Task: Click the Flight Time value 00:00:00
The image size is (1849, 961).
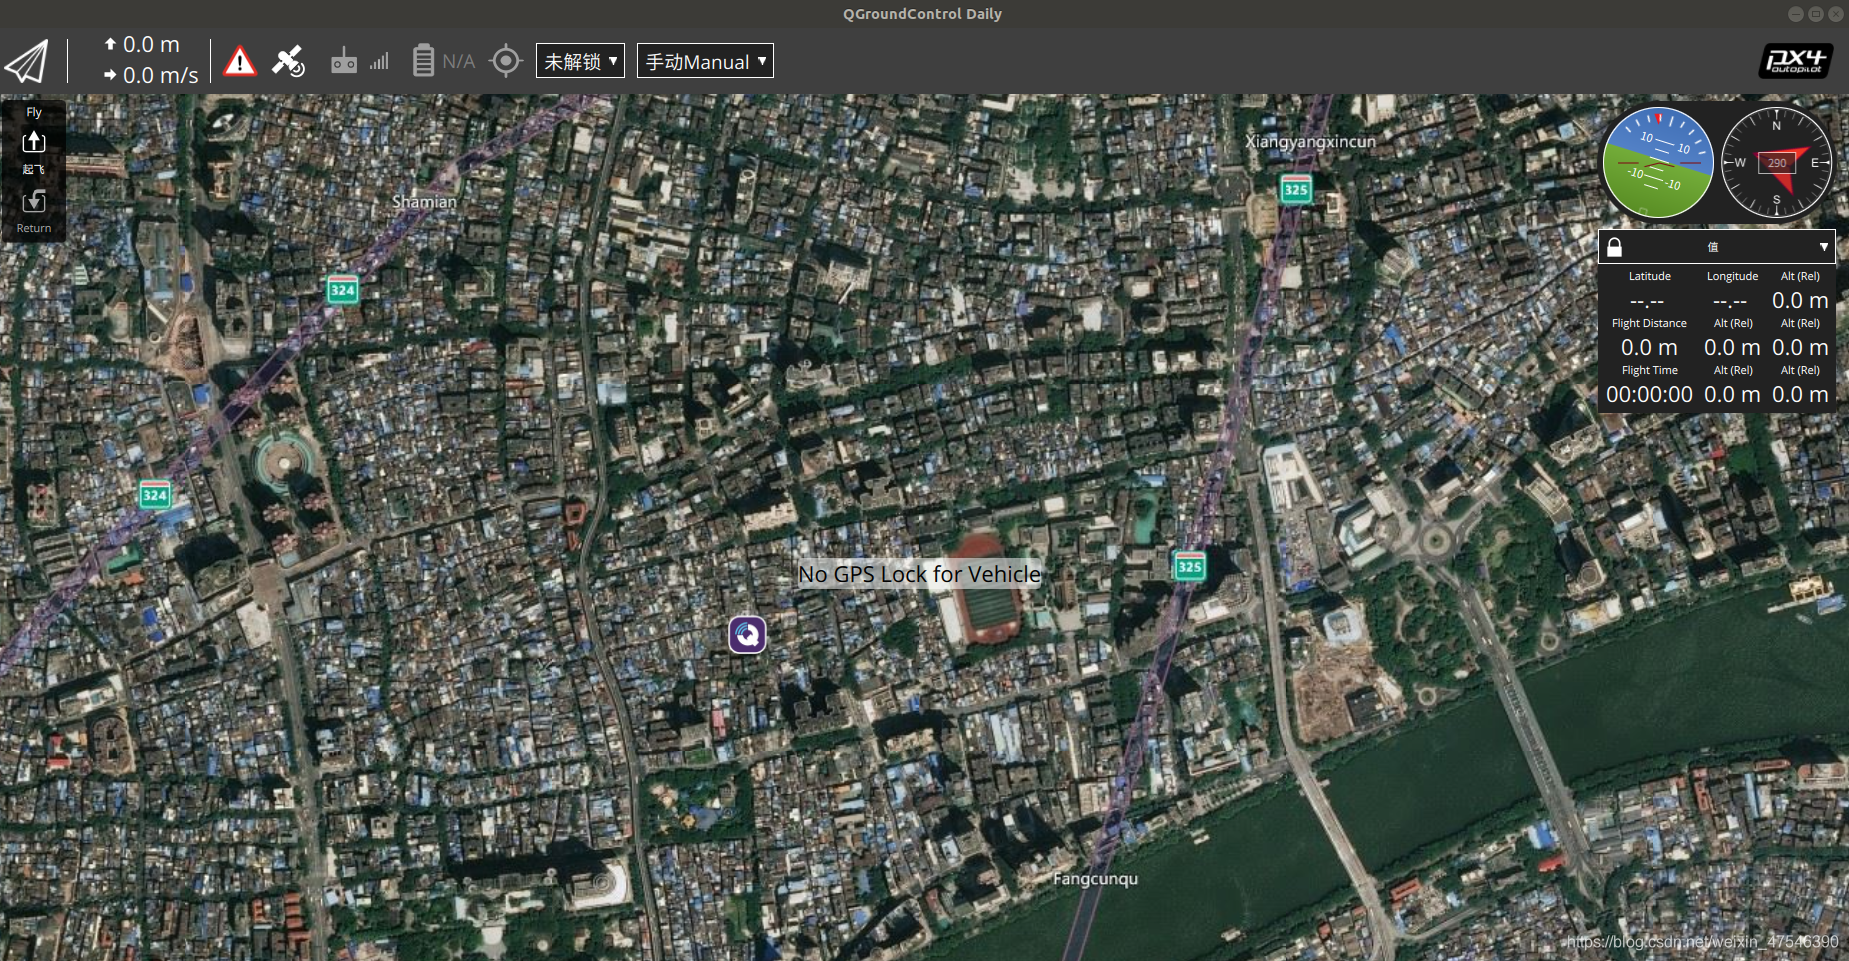Action: tap(1649, 395)
